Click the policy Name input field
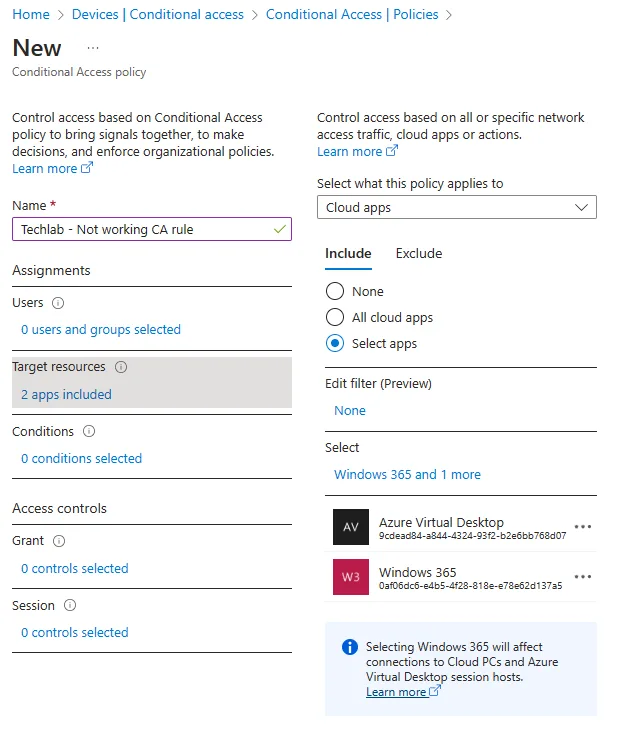626x737 pixels. pyautogui.click(x=143, y=230)
